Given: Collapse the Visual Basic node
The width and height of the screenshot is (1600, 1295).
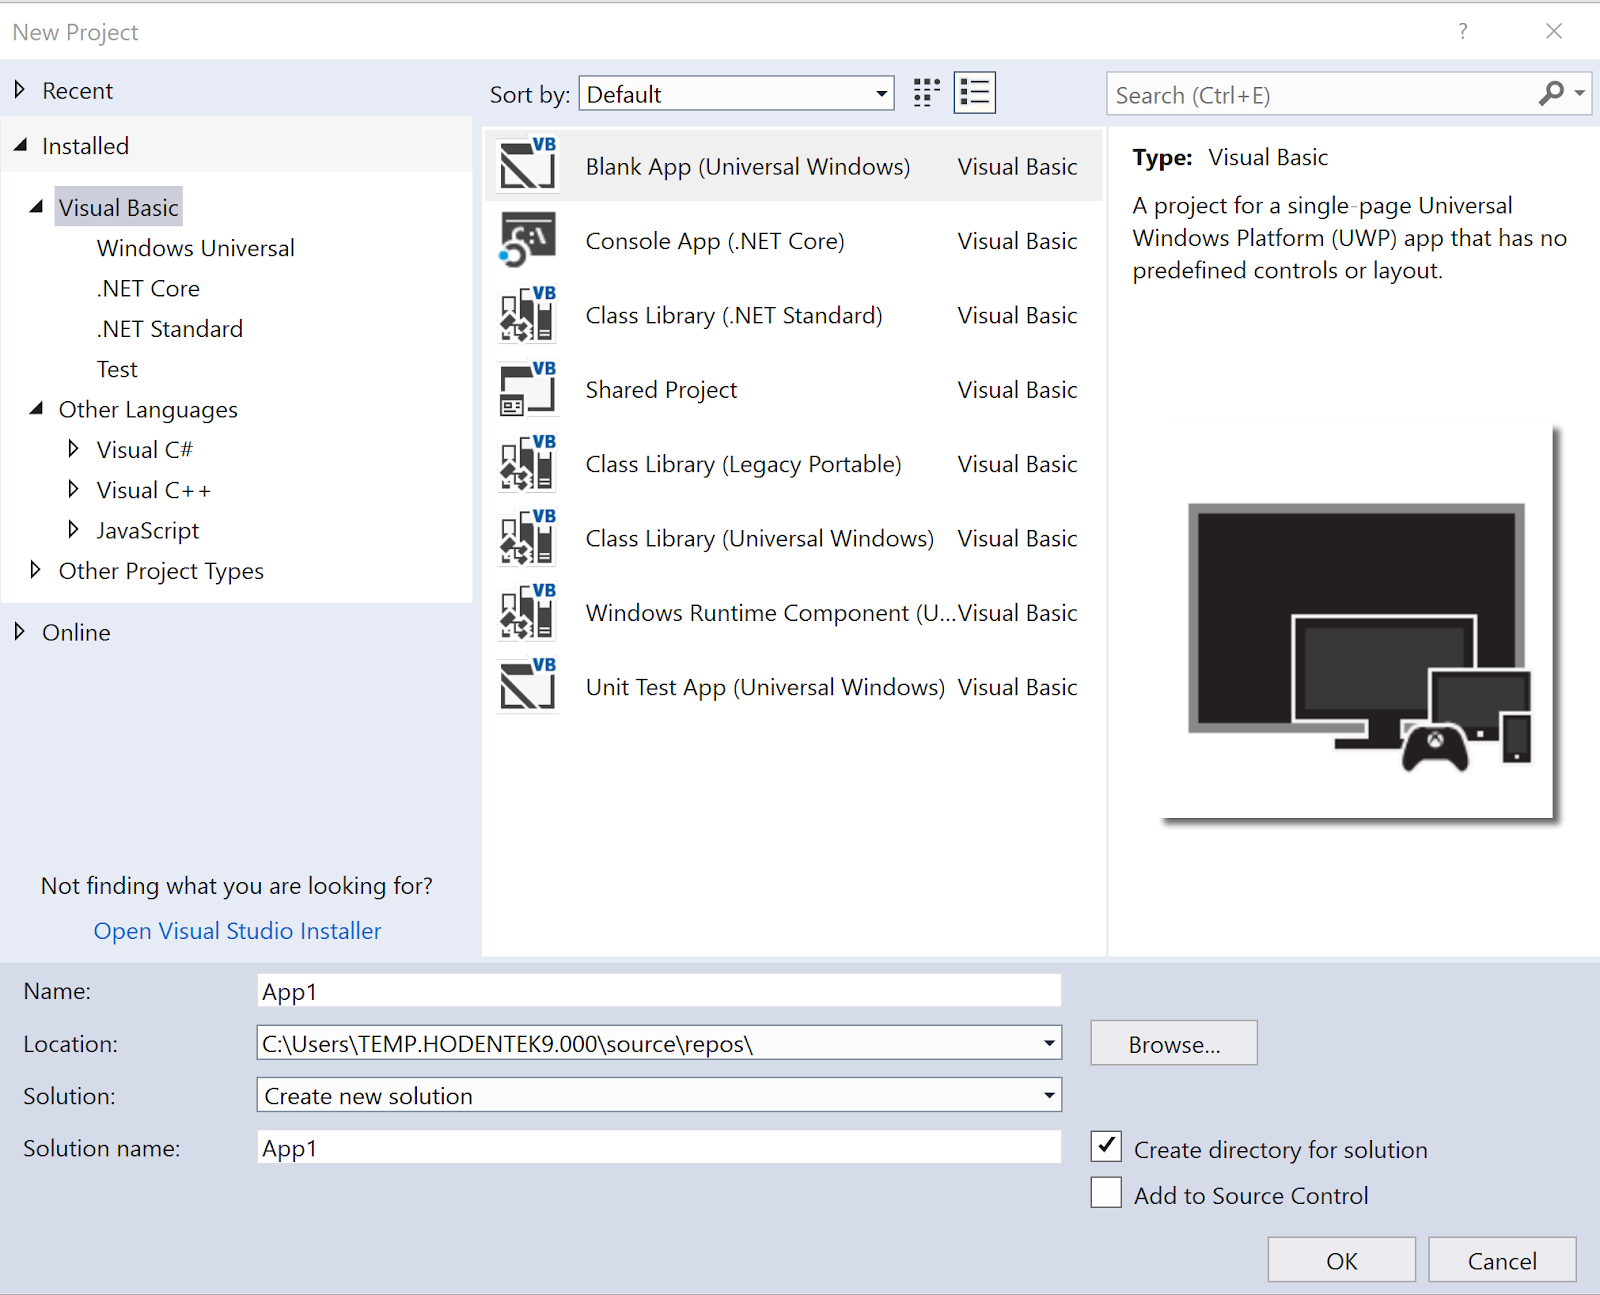Looking at the screenshot, I should [x=36, y=206].
